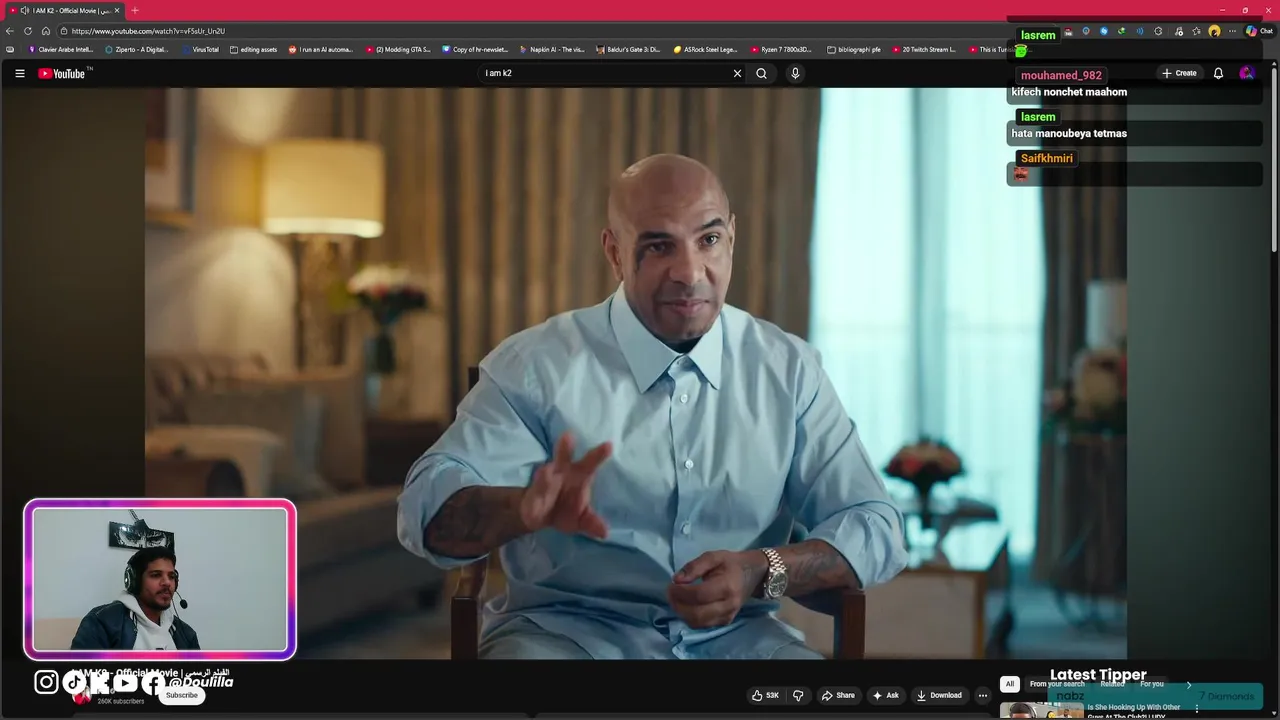This screenshot has height=720, width=1280.
Task: Open the three-dot more actions menu under video
Action: pos(983,695)
